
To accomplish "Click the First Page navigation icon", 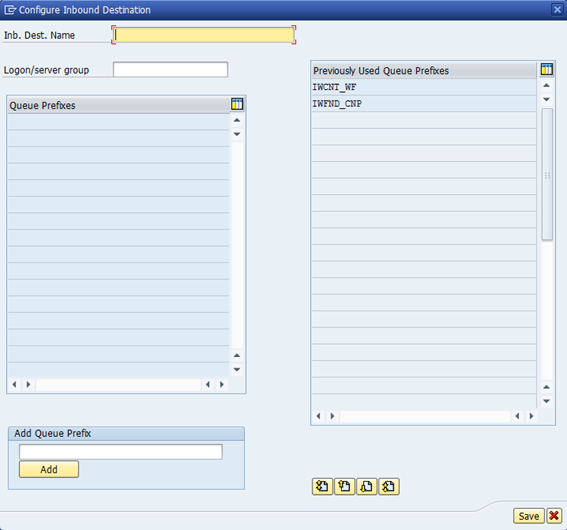I will [x=322, y=487].
